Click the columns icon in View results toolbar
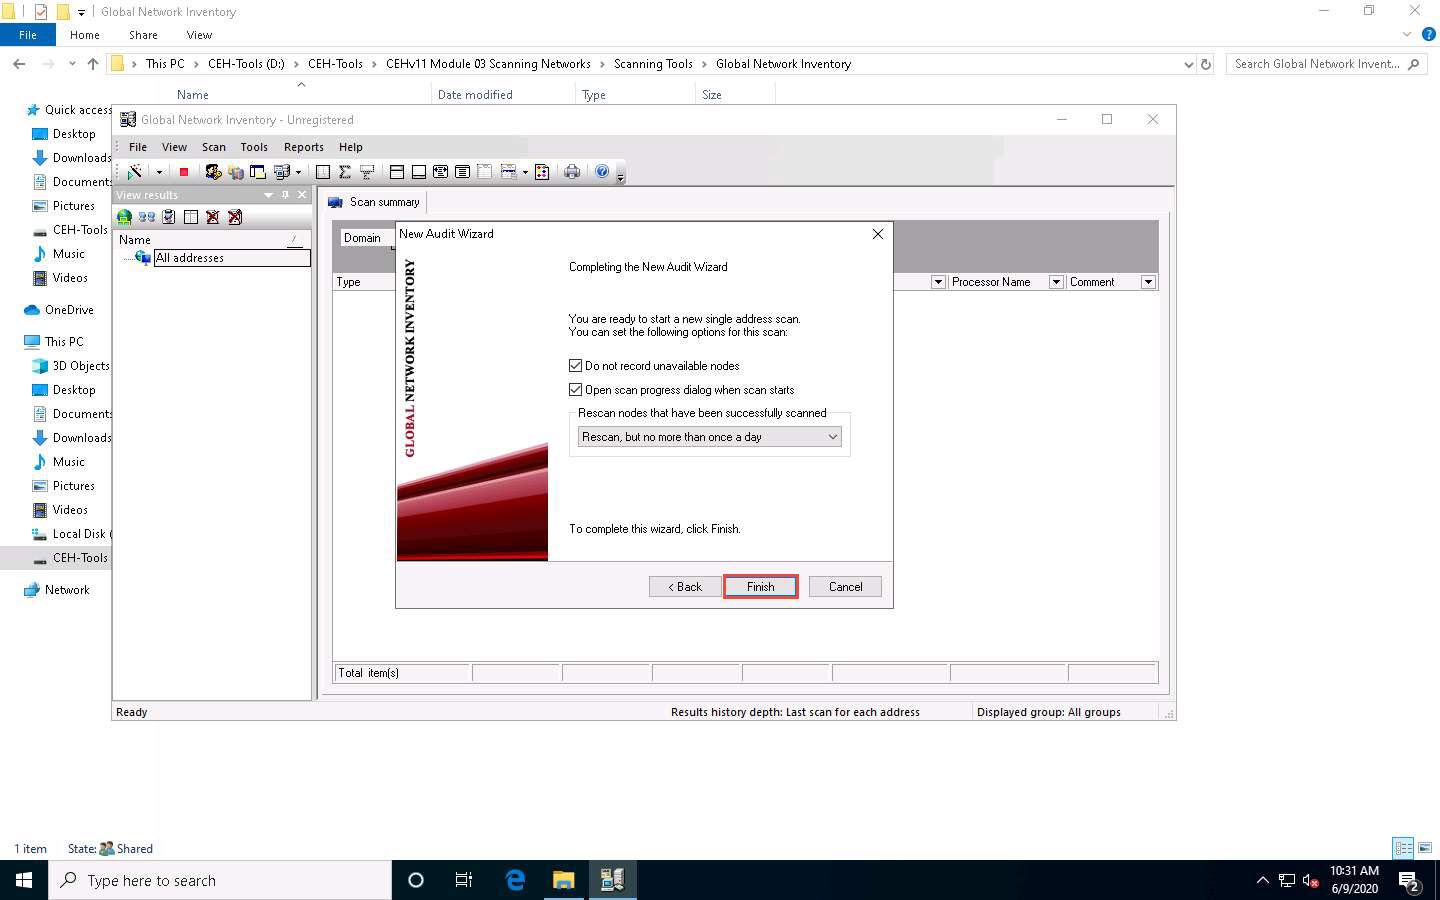The image size is (1440, 900). [191, 217]
